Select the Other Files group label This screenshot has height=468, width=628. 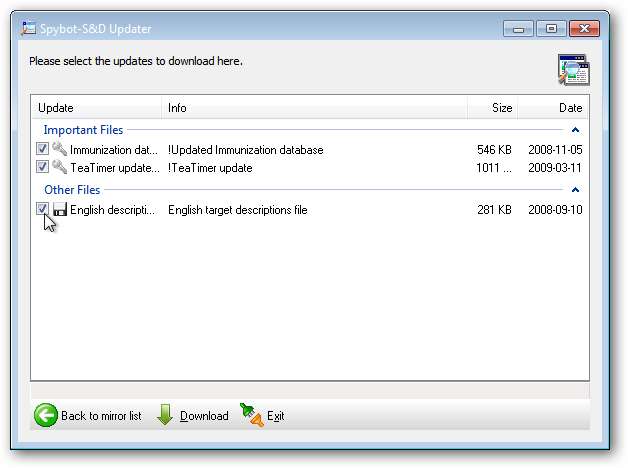coord(72,190)
